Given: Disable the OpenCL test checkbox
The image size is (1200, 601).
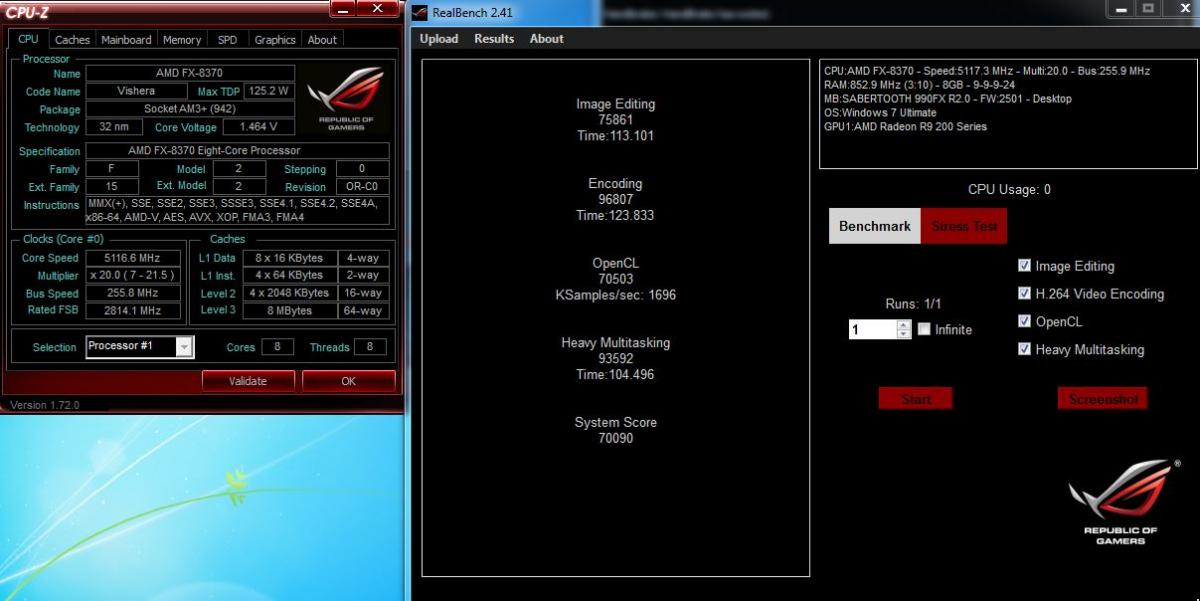Looking at the screenshot, I should (x=1024, y=322).
